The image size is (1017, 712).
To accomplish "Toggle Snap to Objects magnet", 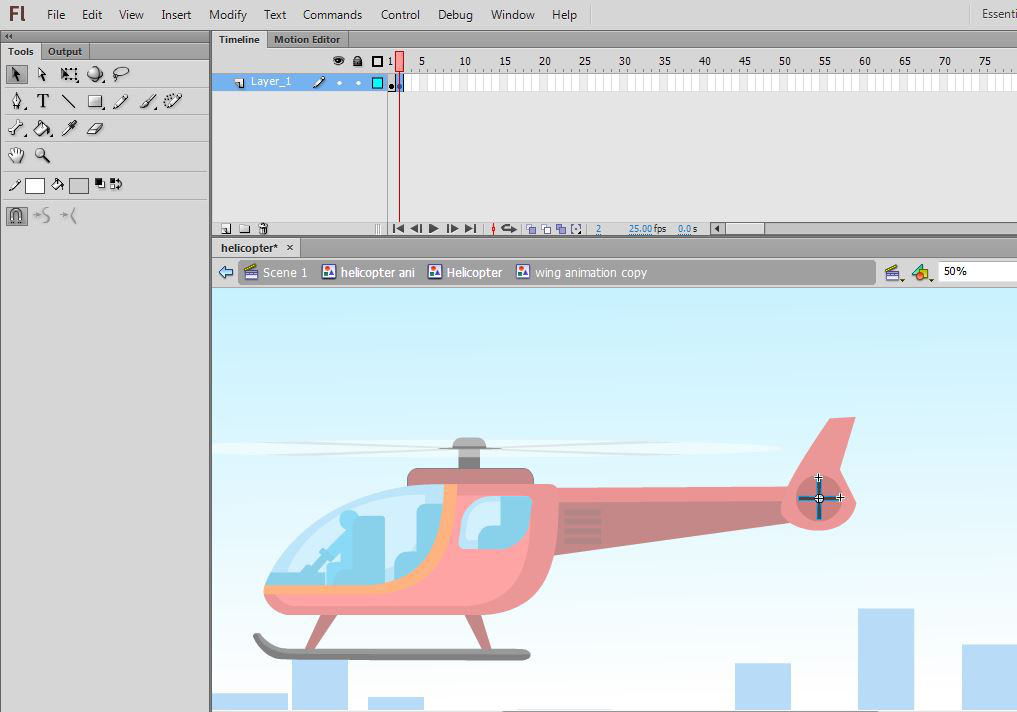I will coord(17,215).
